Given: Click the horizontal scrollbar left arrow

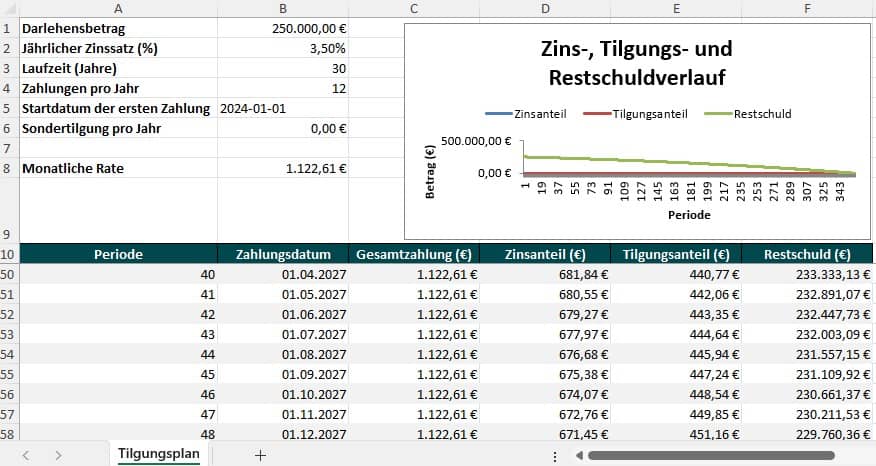Looking at the screenshot, I should (579, 455).
